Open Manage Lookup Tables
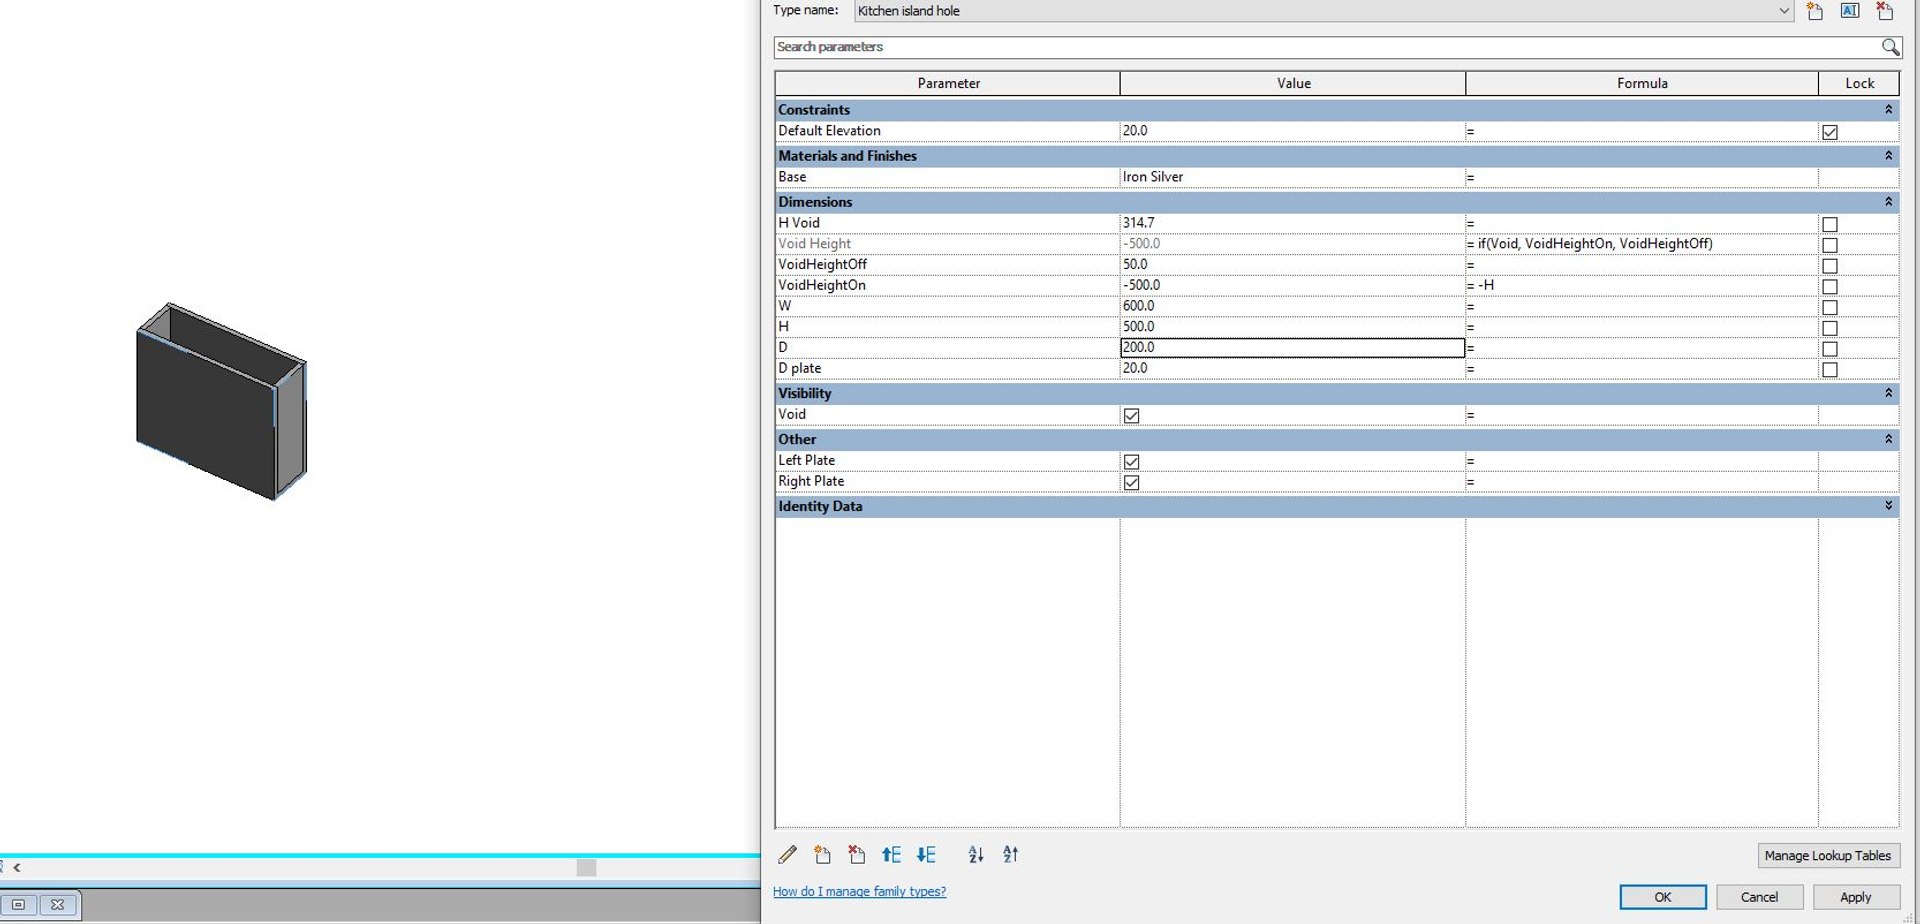1920x924 pixels. [x=1827, y=855]
